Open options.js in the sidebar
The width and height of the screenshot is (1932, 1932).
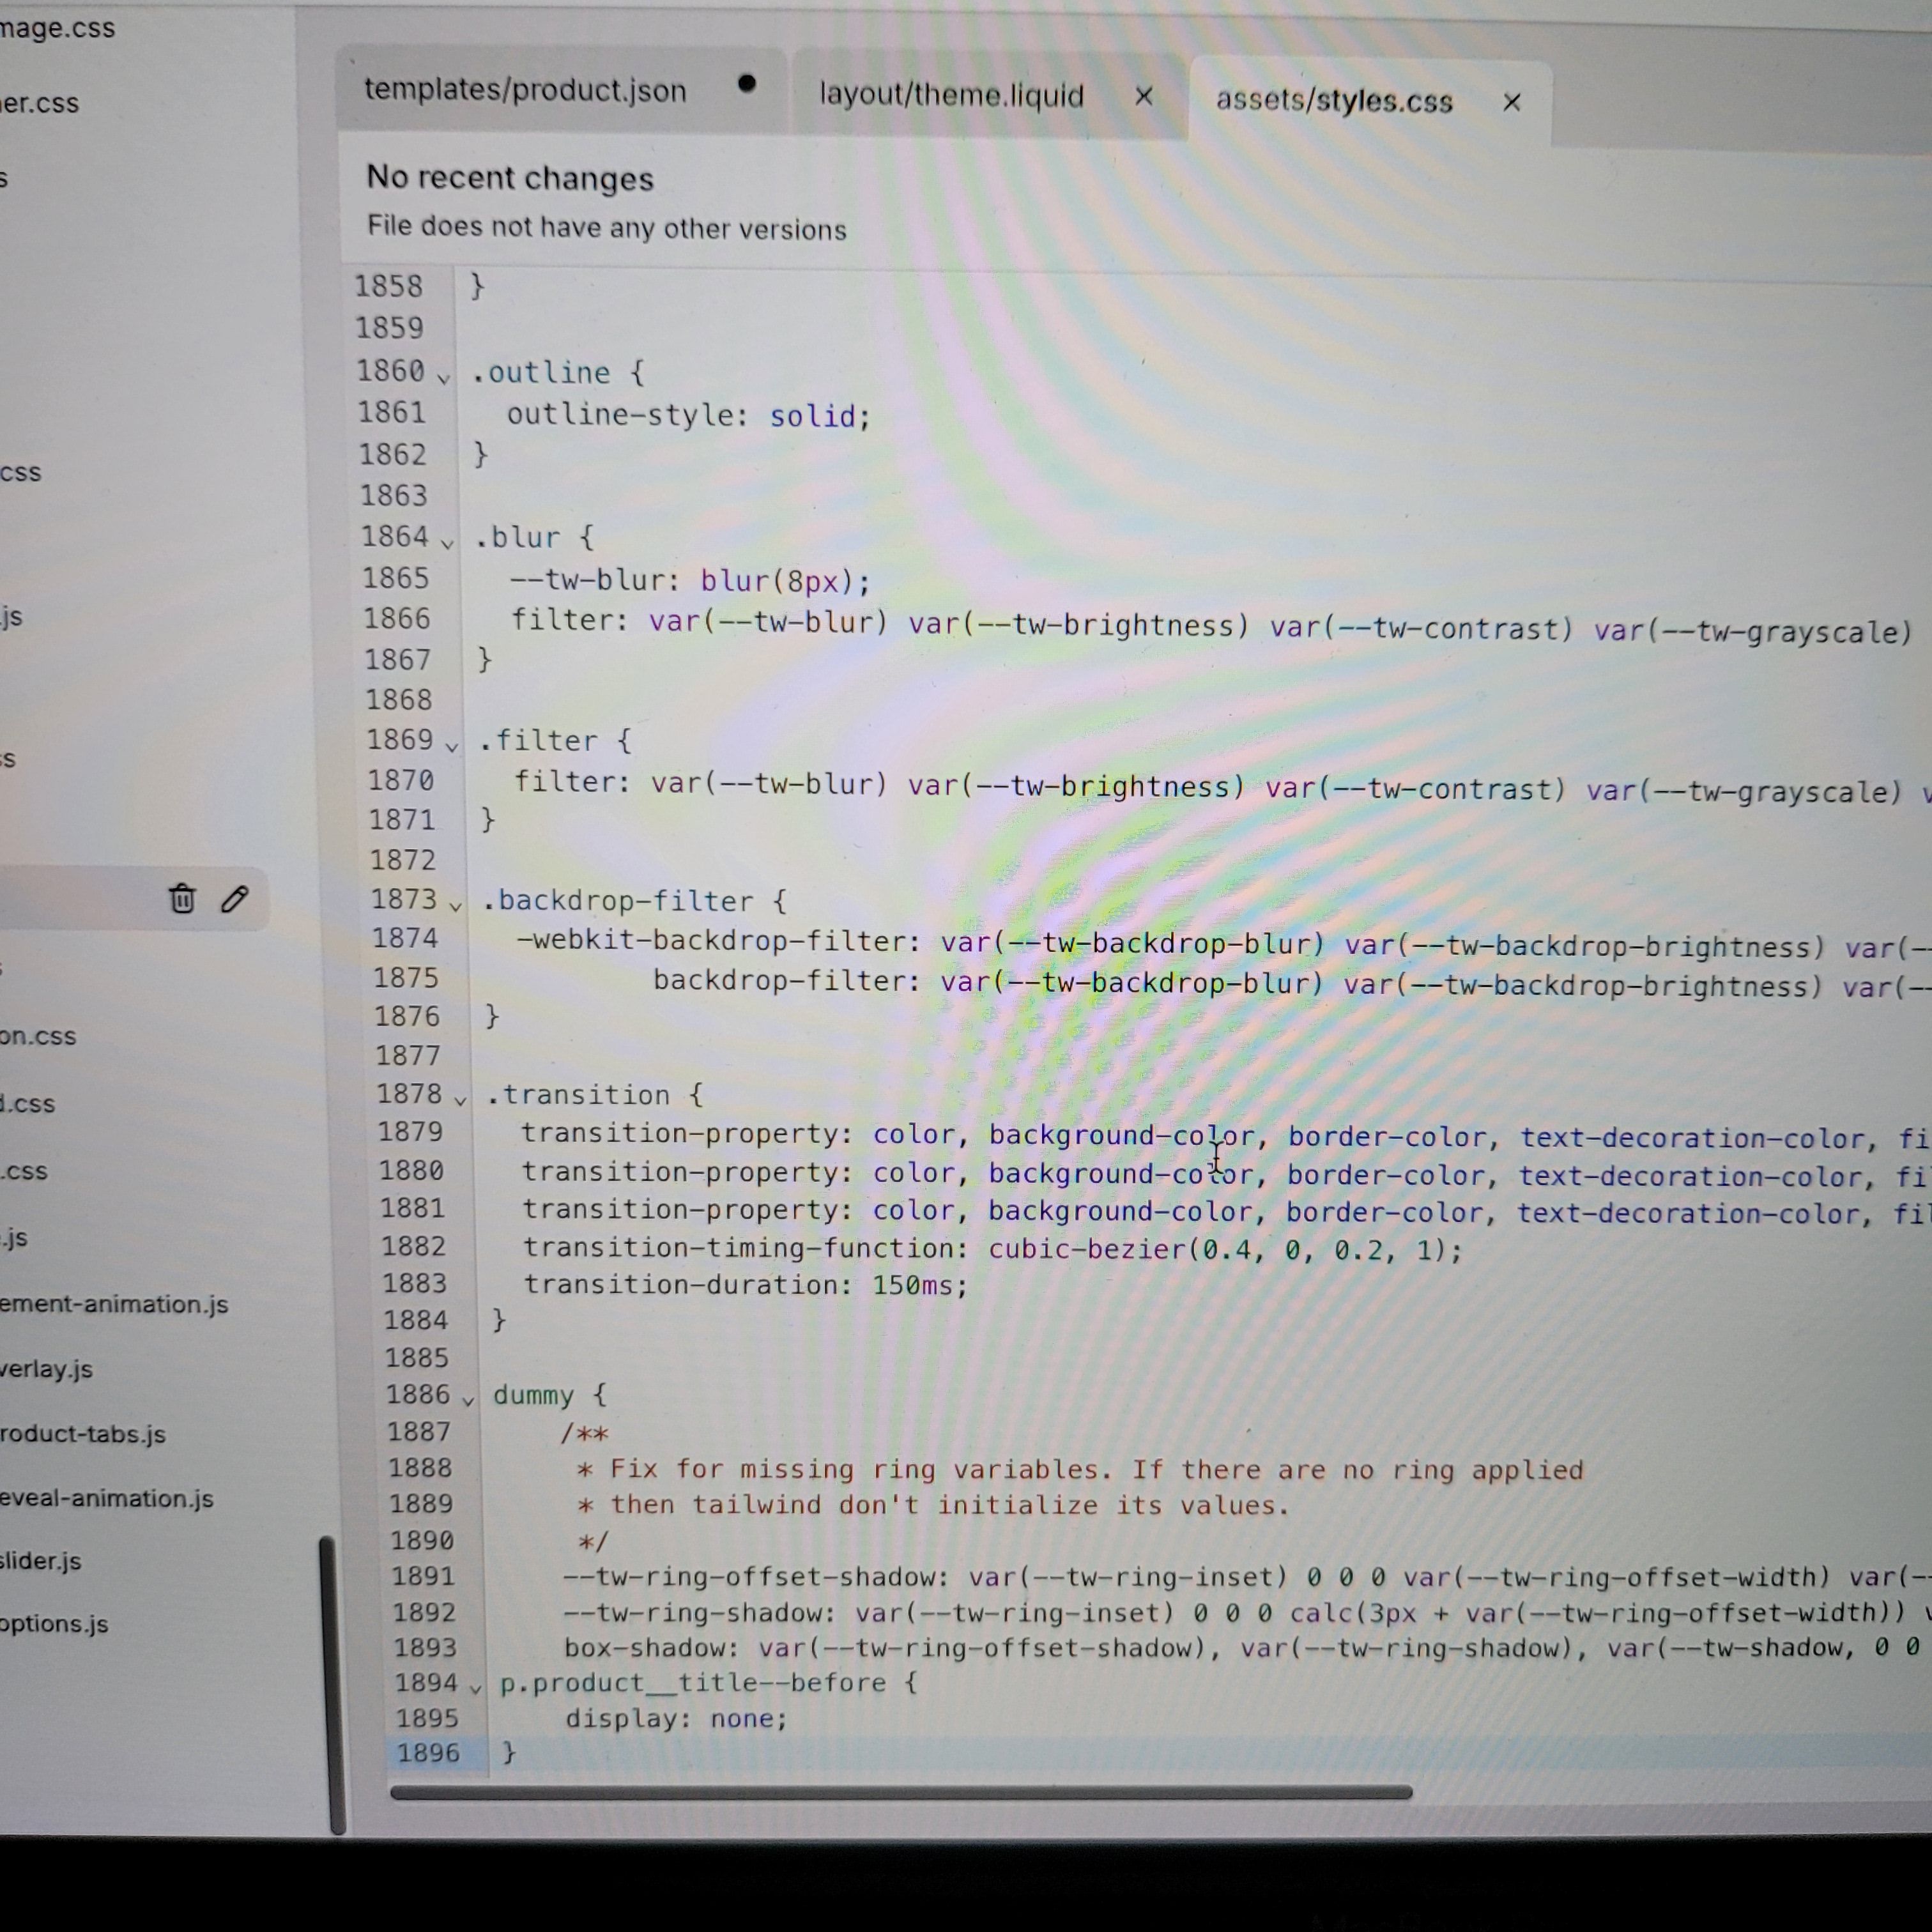54,1624
